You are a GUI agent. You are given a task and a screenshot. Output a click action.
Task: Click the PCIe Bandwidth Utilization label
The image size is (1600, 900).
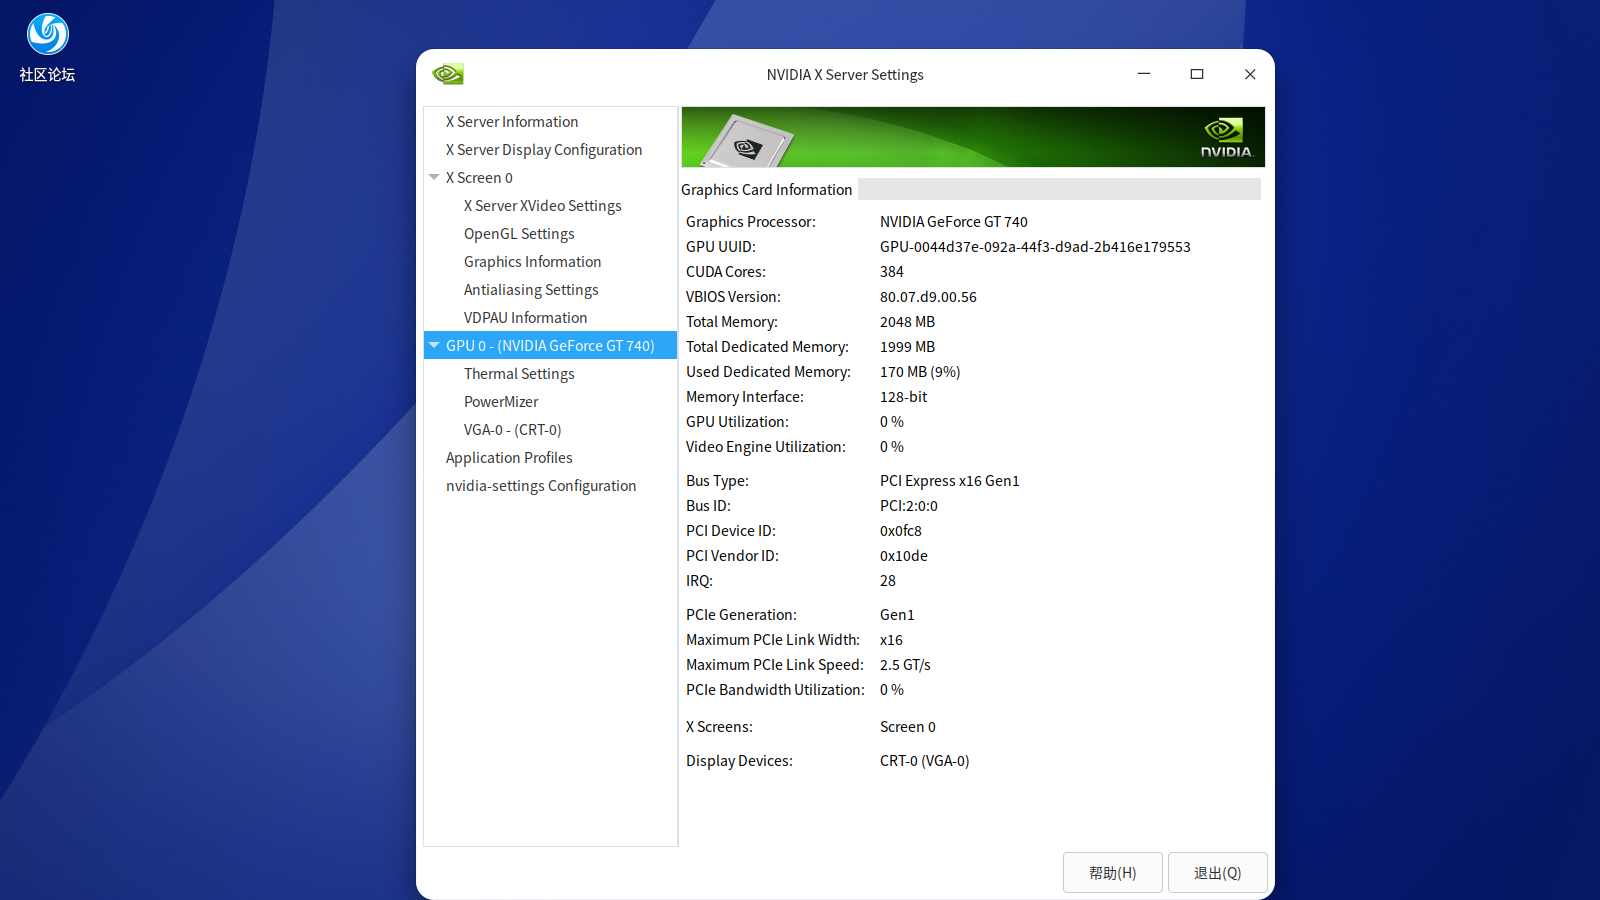(x=775, y=690)
